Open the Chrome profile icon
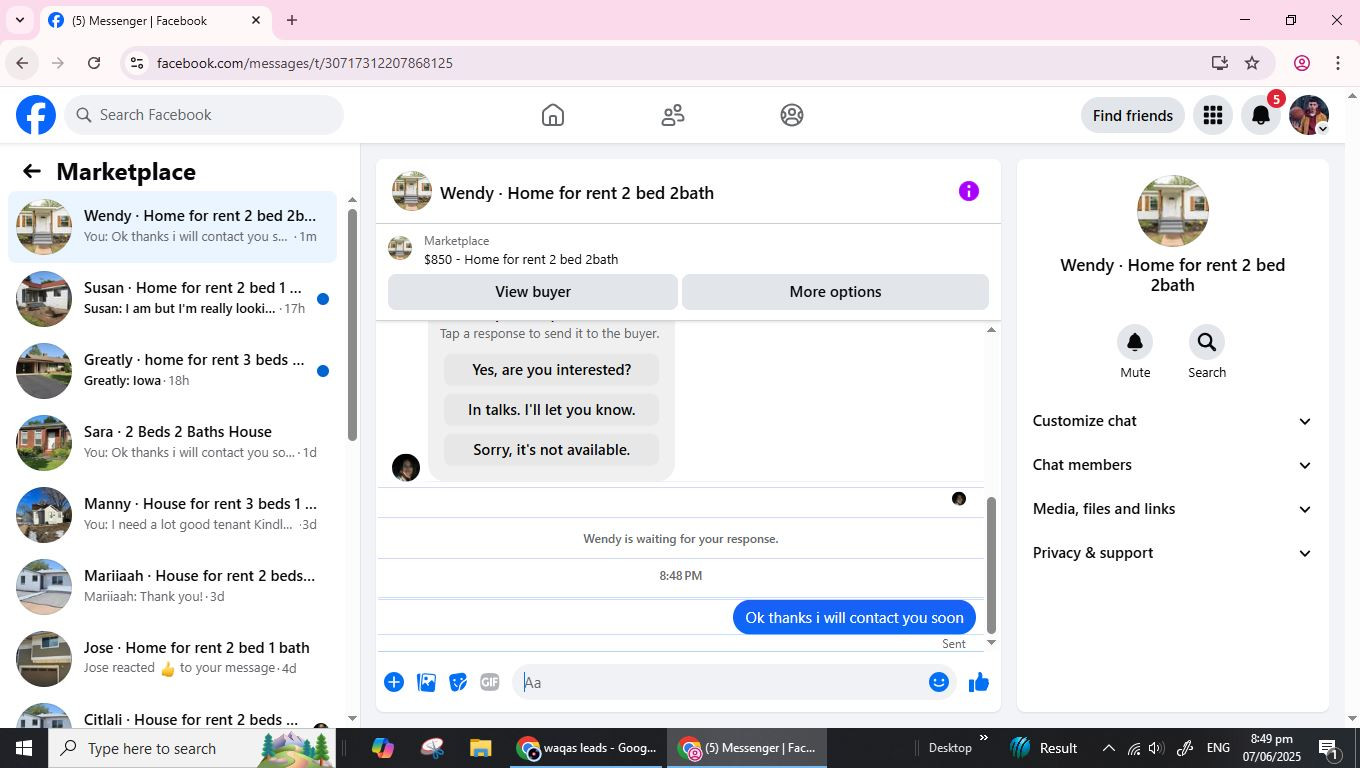This screenshot has width=1360, height=768. tap(1302, 63)
